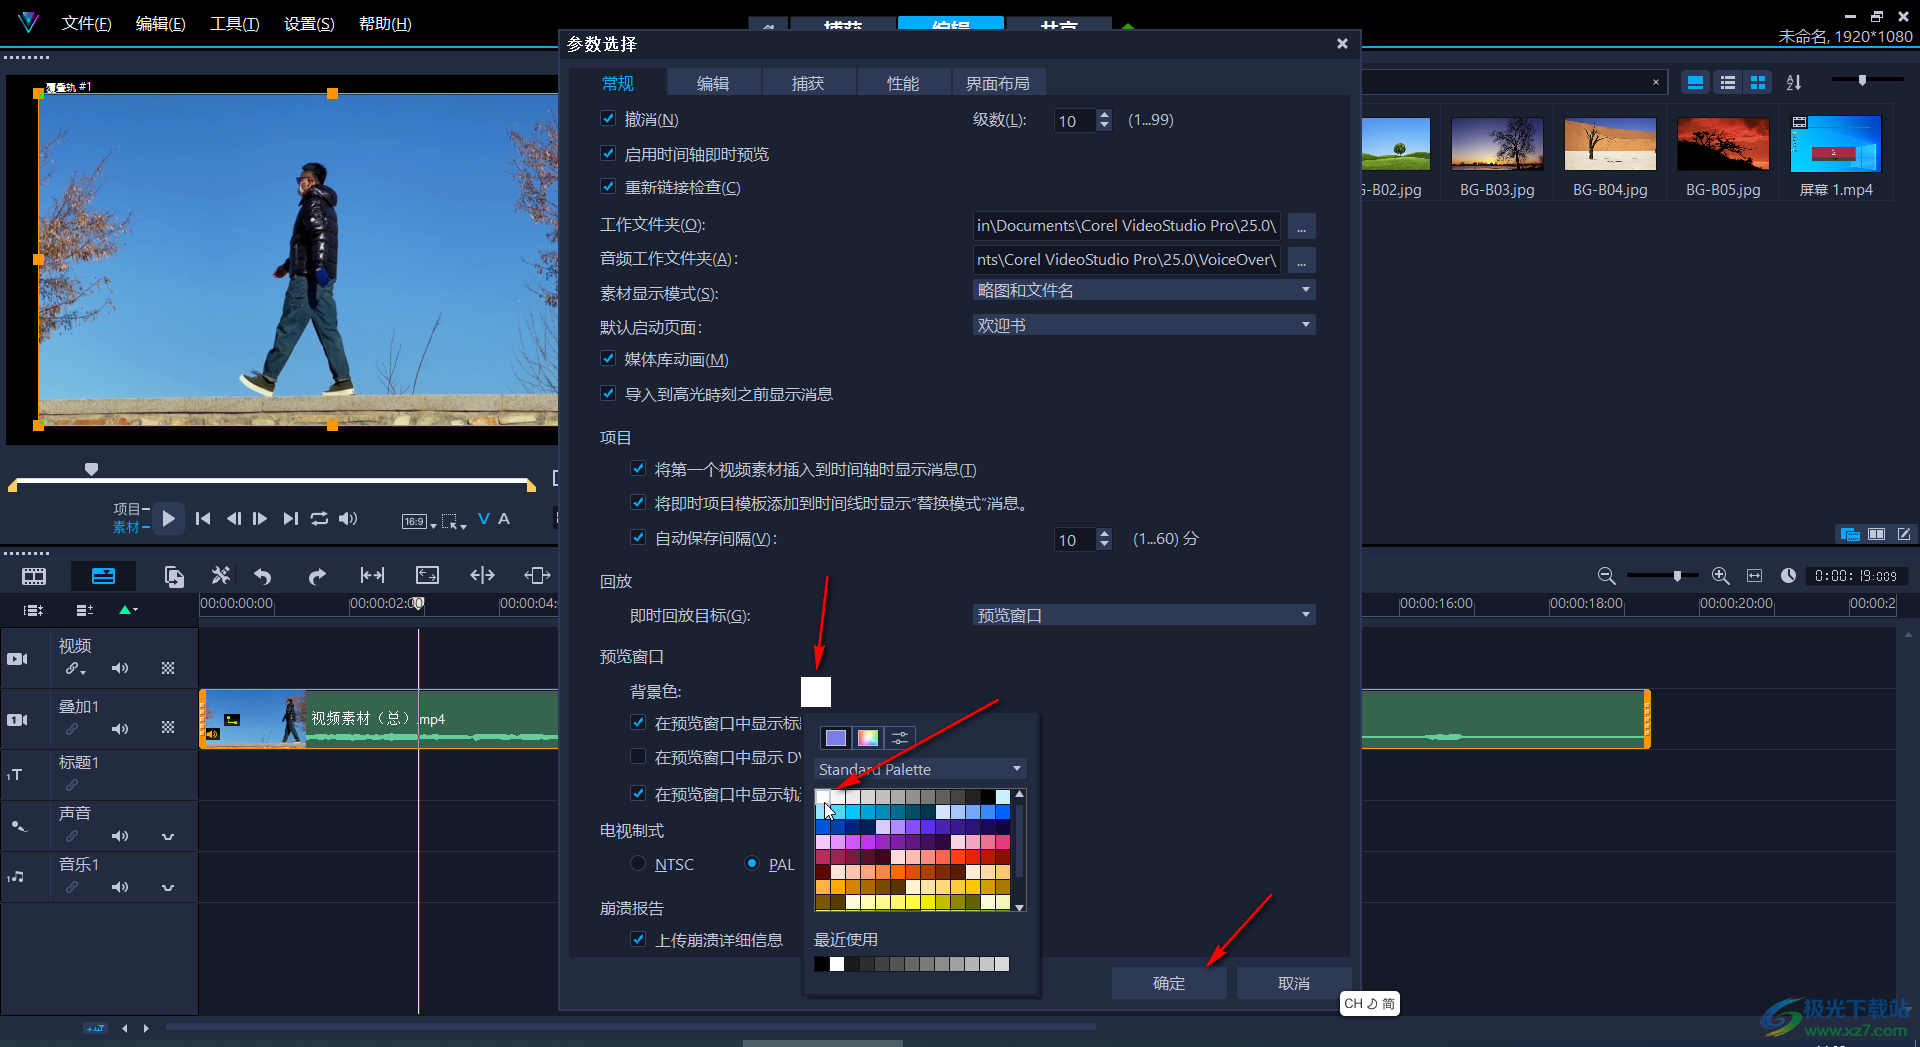Click the preview volume speaker icon
This screenshot has height=1047, width=1920.
[x=348, y=518]
